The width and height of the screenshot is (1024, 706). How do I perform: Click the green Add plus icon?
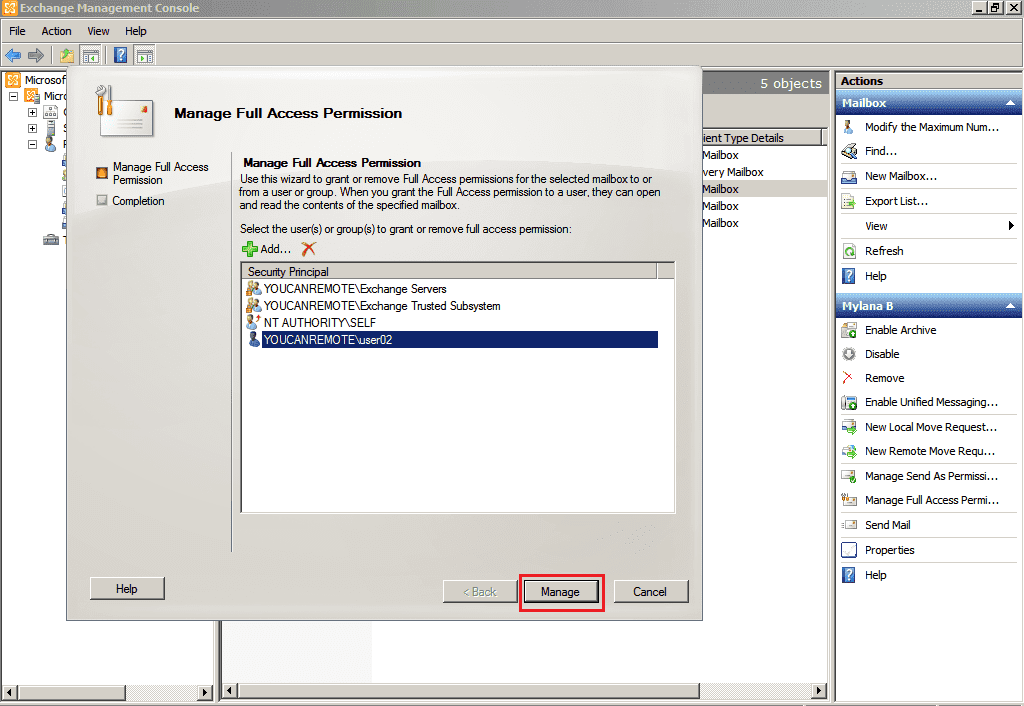pos(250,249)
